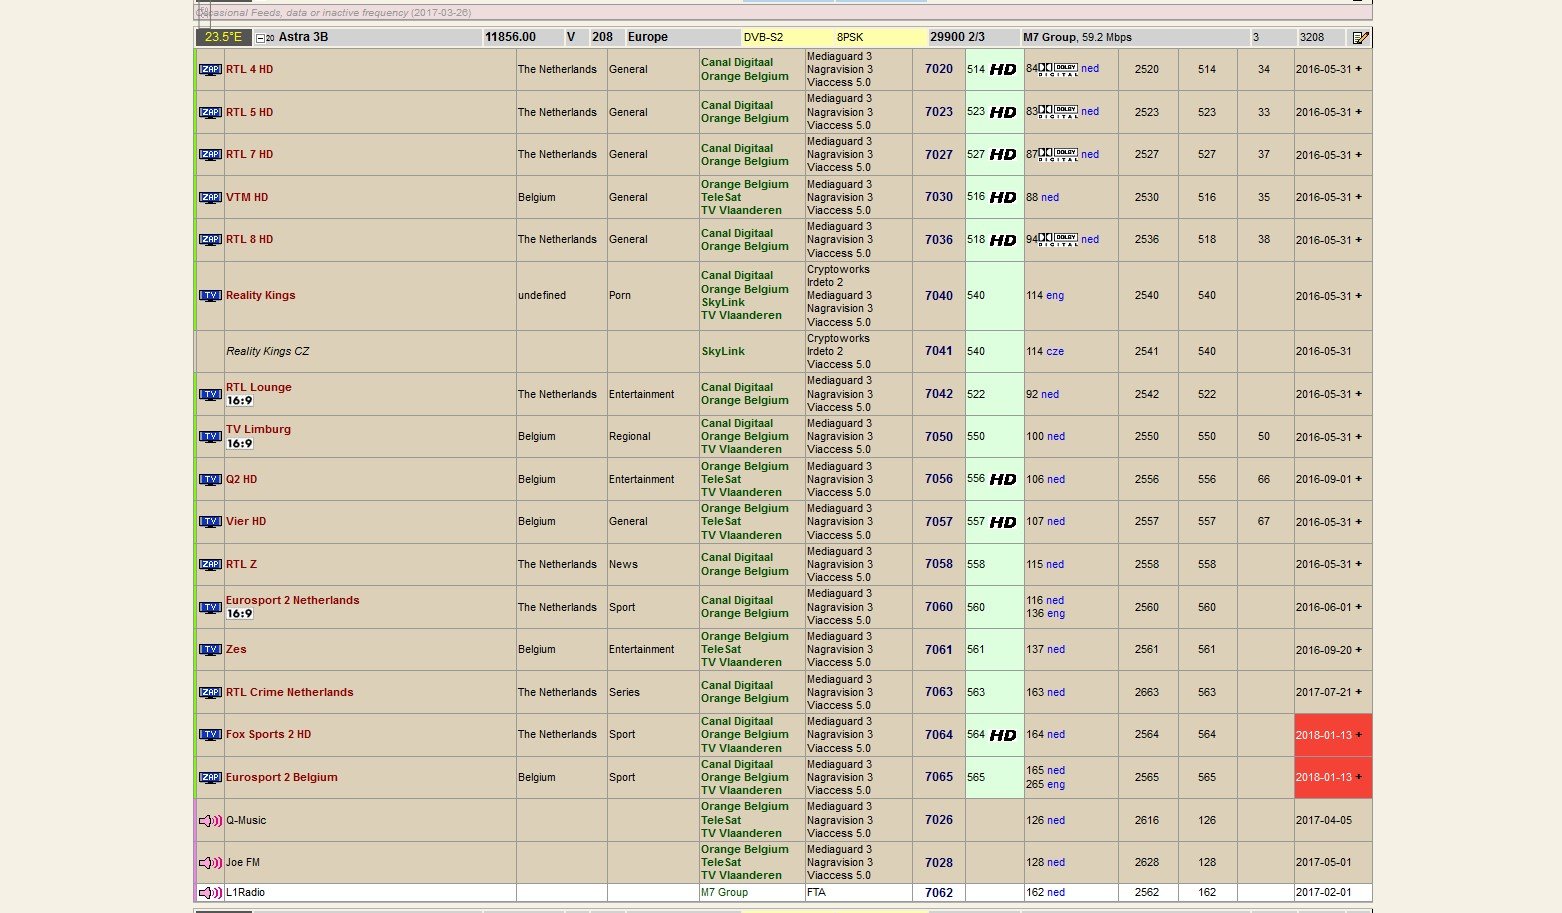
Task: Click the 'FTA' encryption cell for L1Radio
Action: click(816, 893)
